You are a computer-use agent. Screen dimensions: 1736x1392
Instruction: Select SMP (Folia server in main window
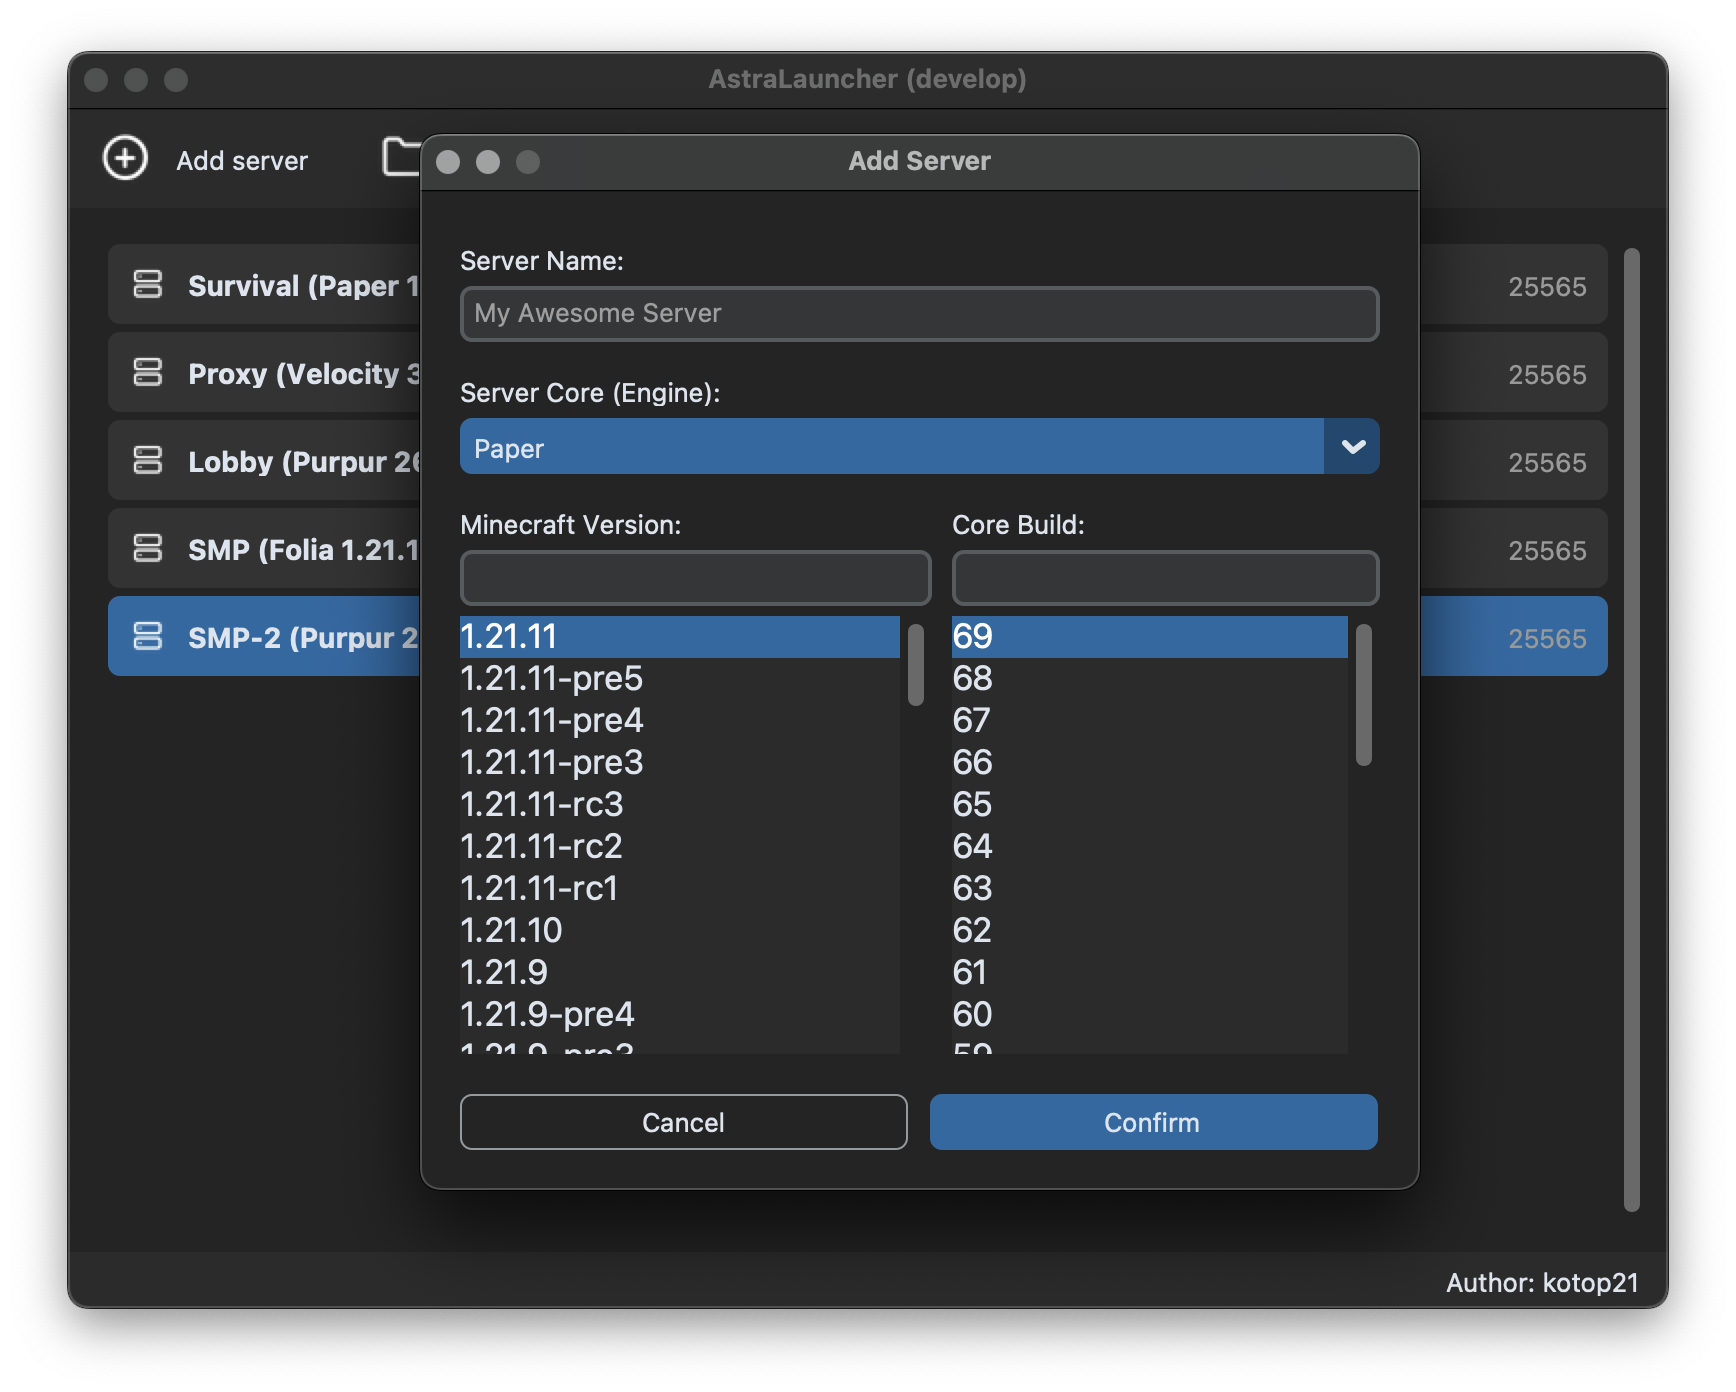(x=265, y=549)
